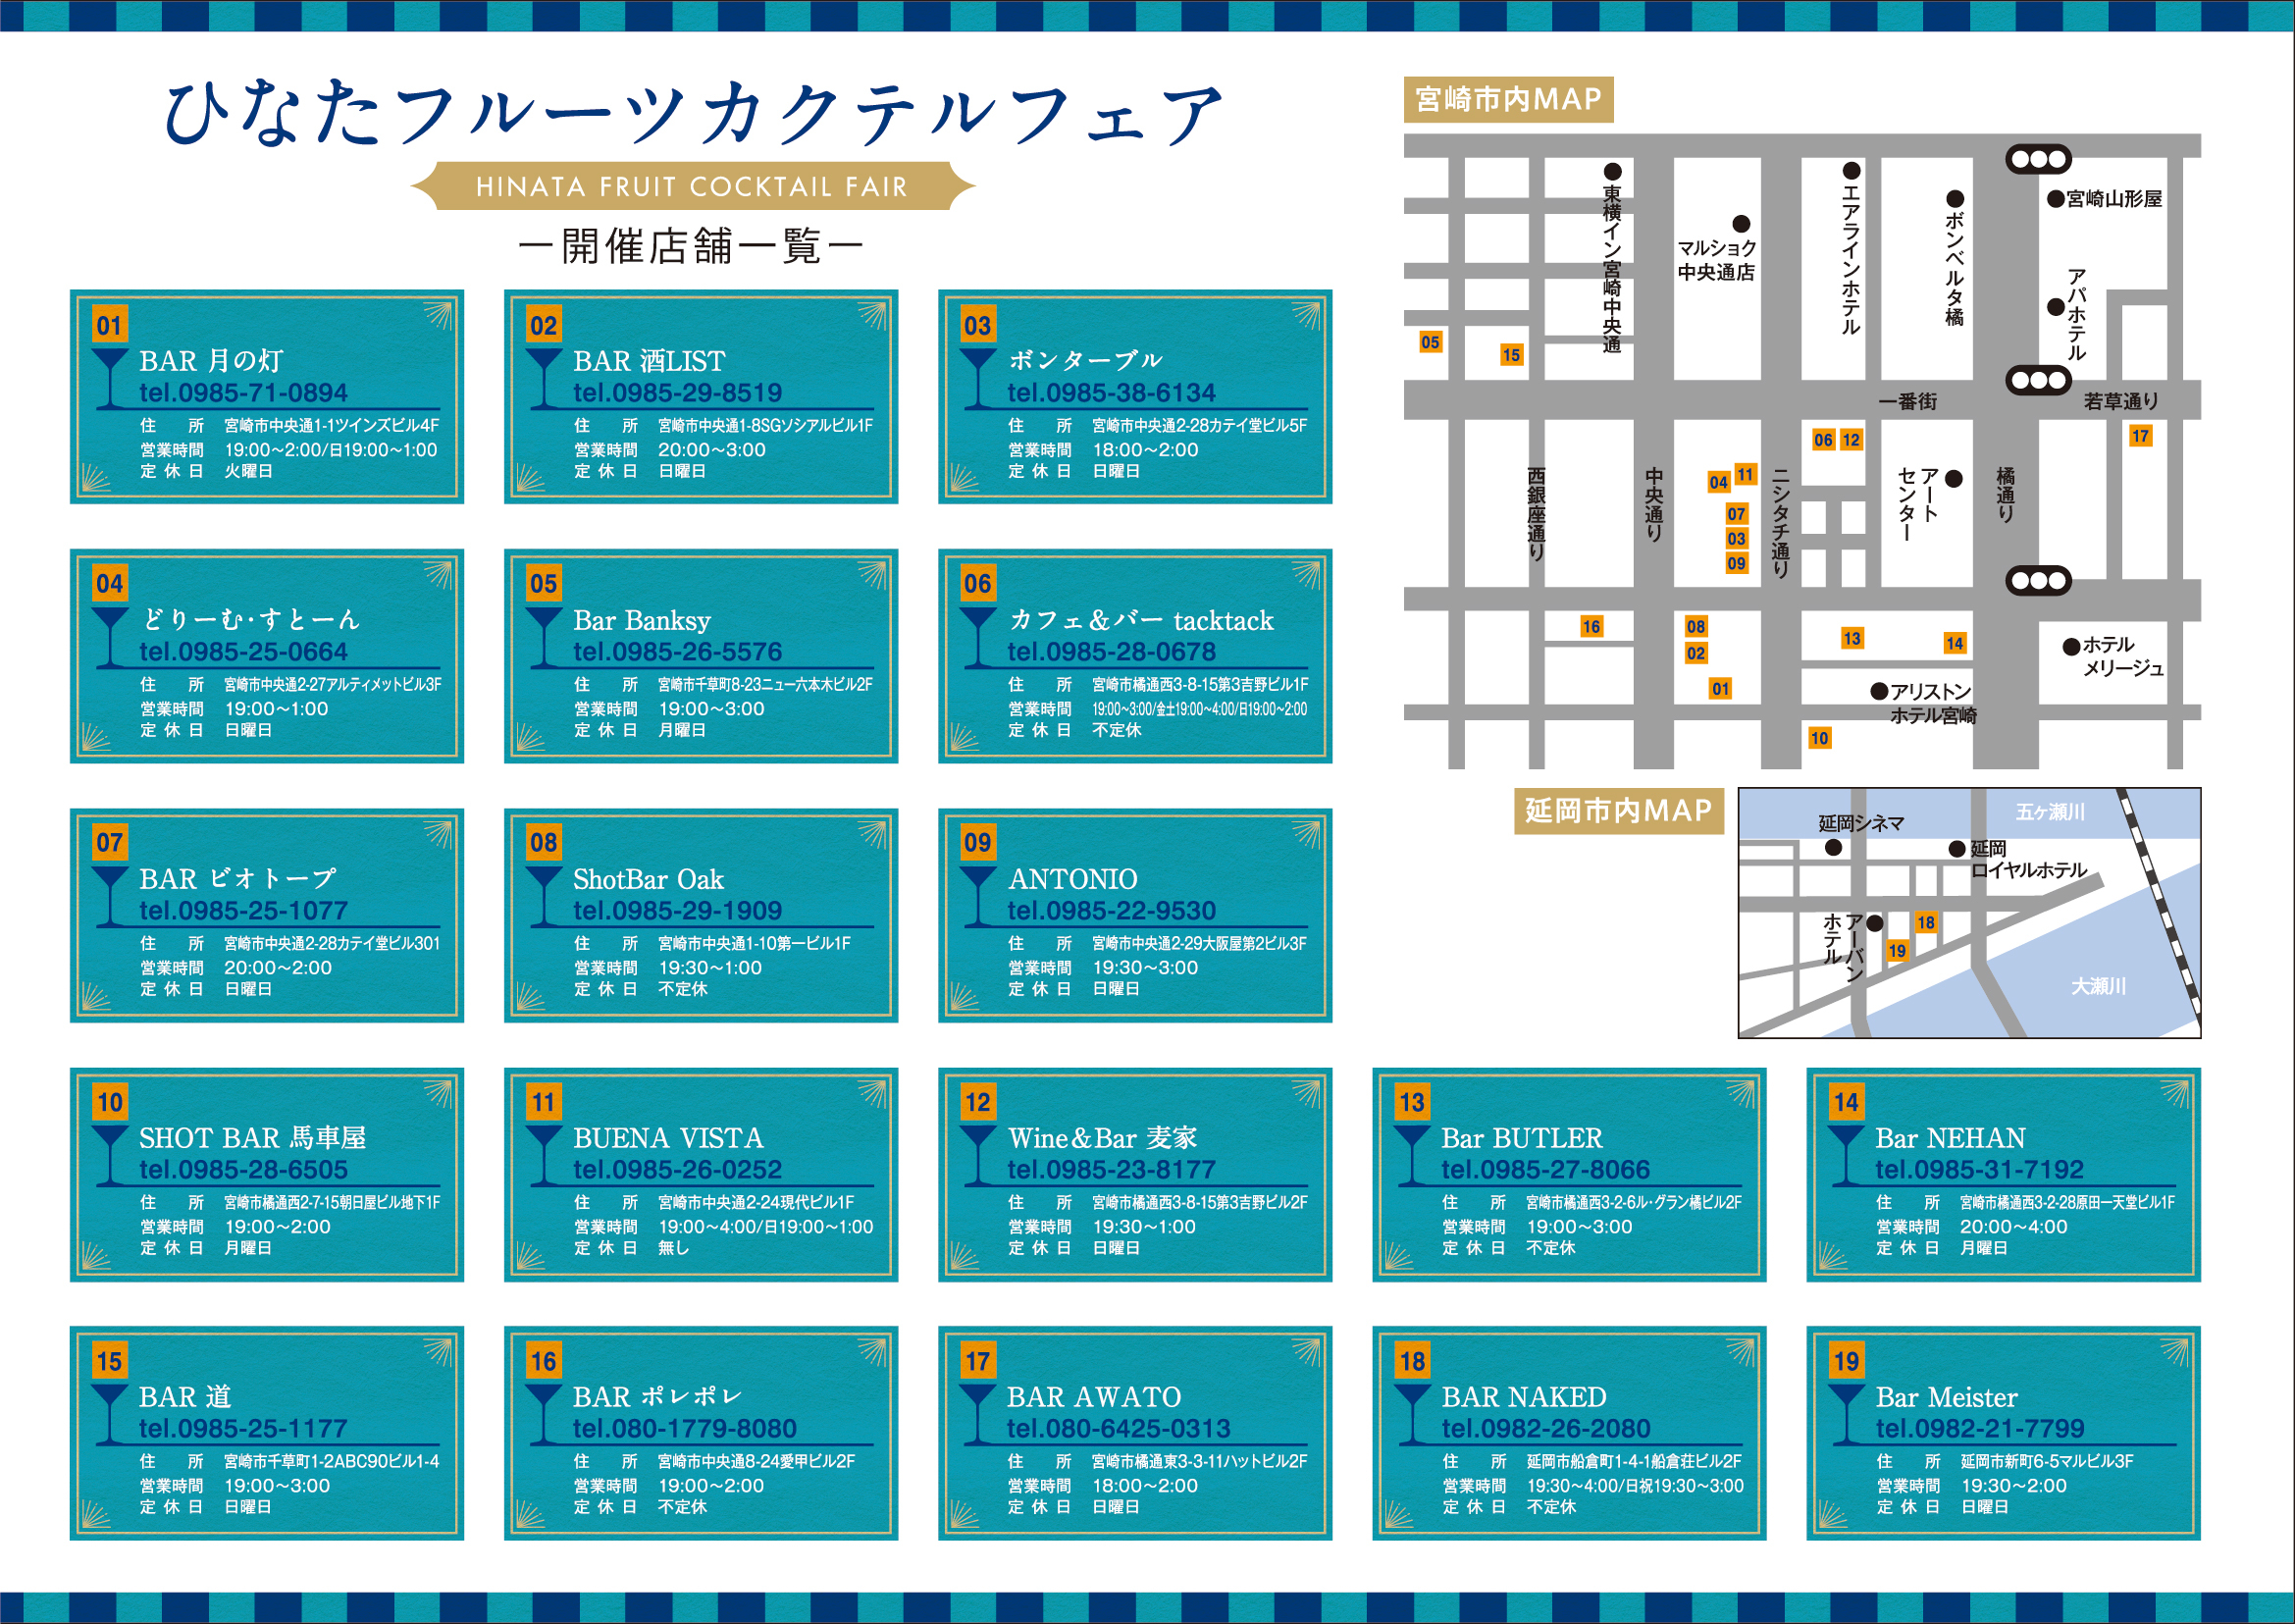Click the cocktail glass icon on ANTONIO card

click(x=978, y=896)
